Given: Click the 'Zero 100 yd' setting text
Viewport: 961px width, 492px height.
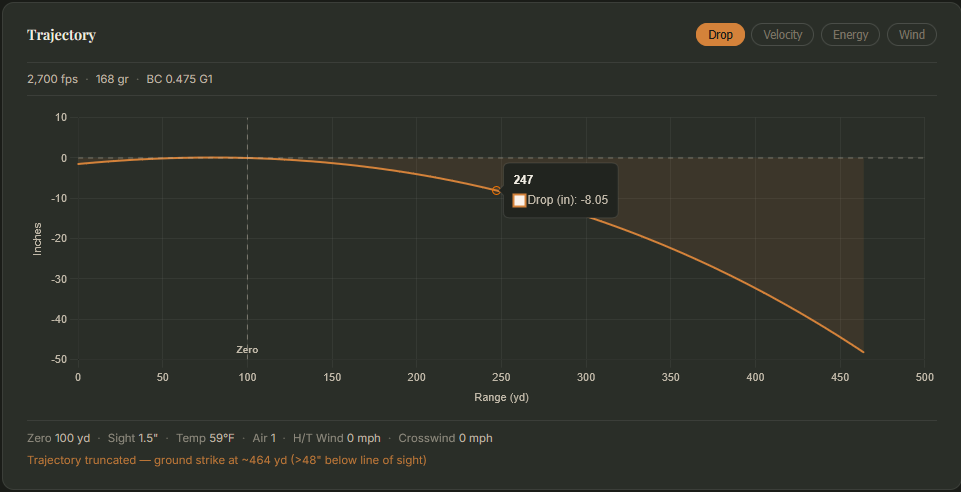Looking at the screenshot, I should coord(59,438).
